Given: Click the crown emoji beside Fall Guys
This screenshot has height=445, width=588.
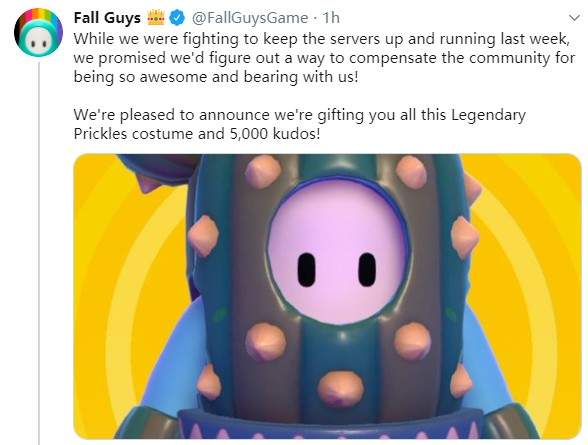Looking at the screenshot, I should pos(156,18).
